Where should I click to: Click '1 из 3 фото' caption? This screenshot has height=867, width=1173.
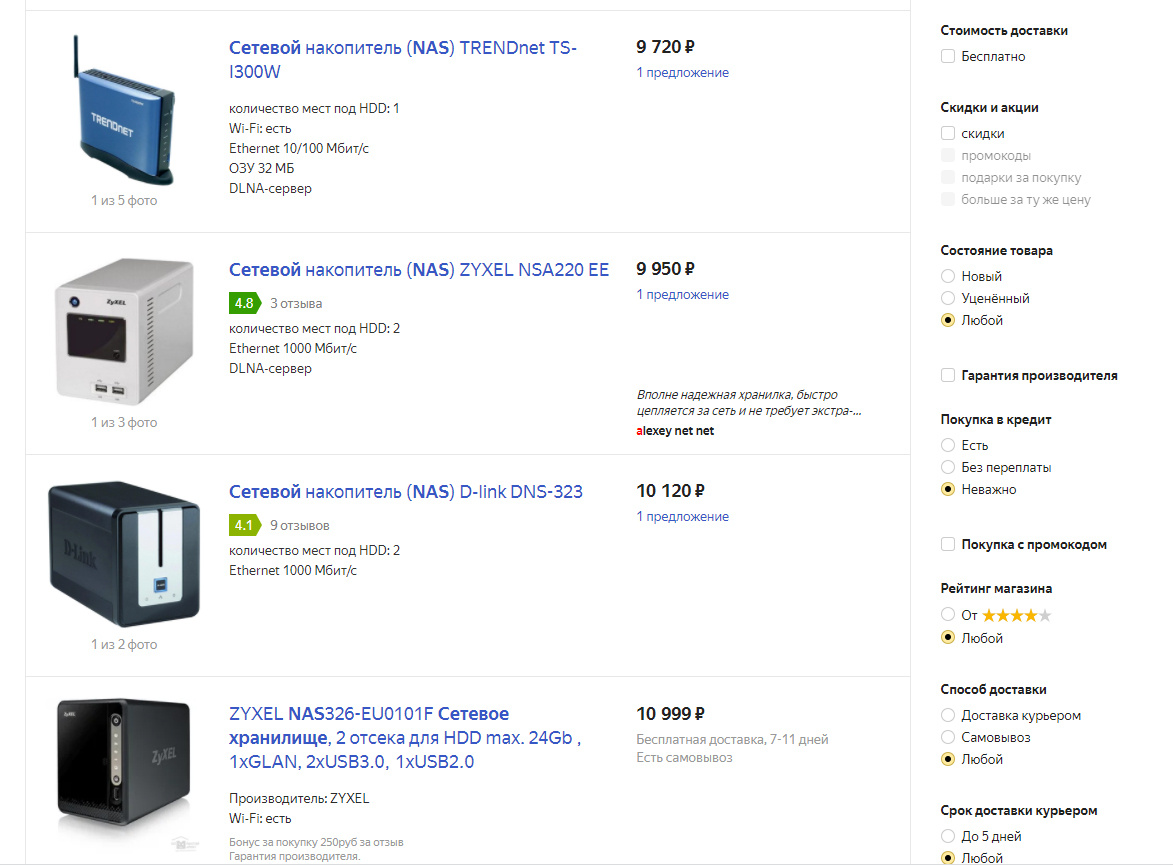pos(124,423)
